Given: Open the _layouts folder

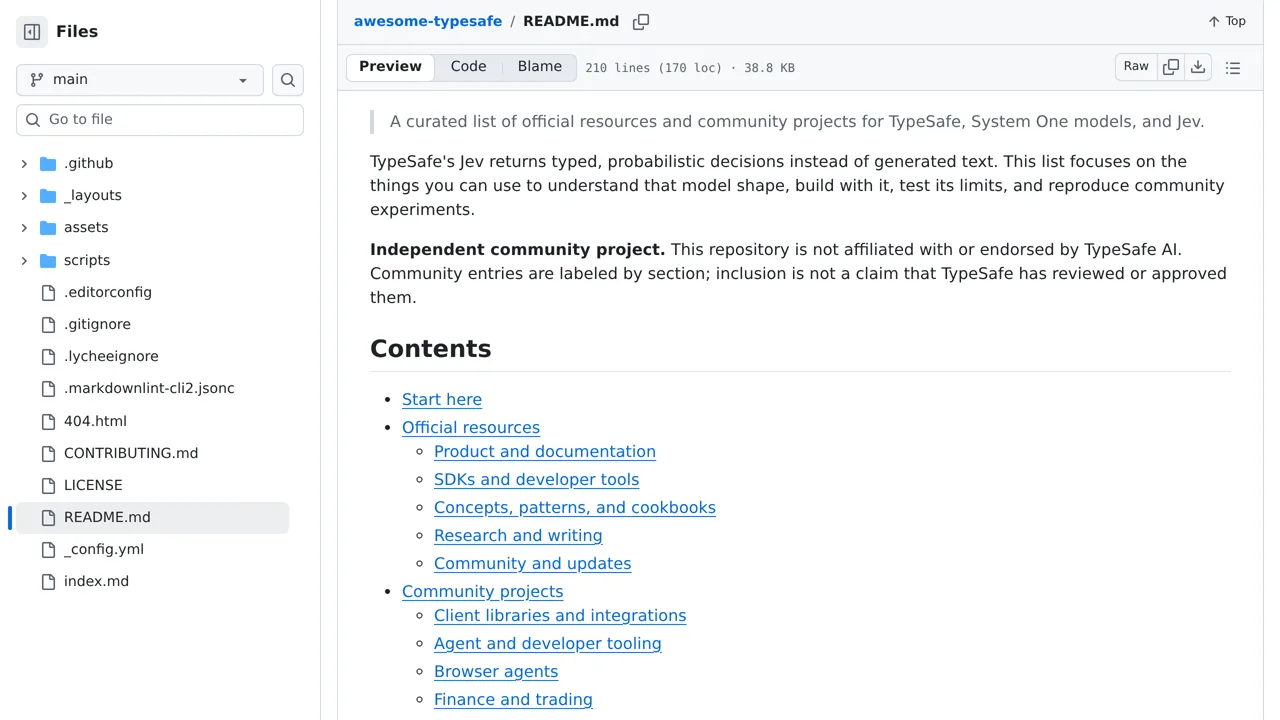Looking at the screenshot, I should [92, 196].
